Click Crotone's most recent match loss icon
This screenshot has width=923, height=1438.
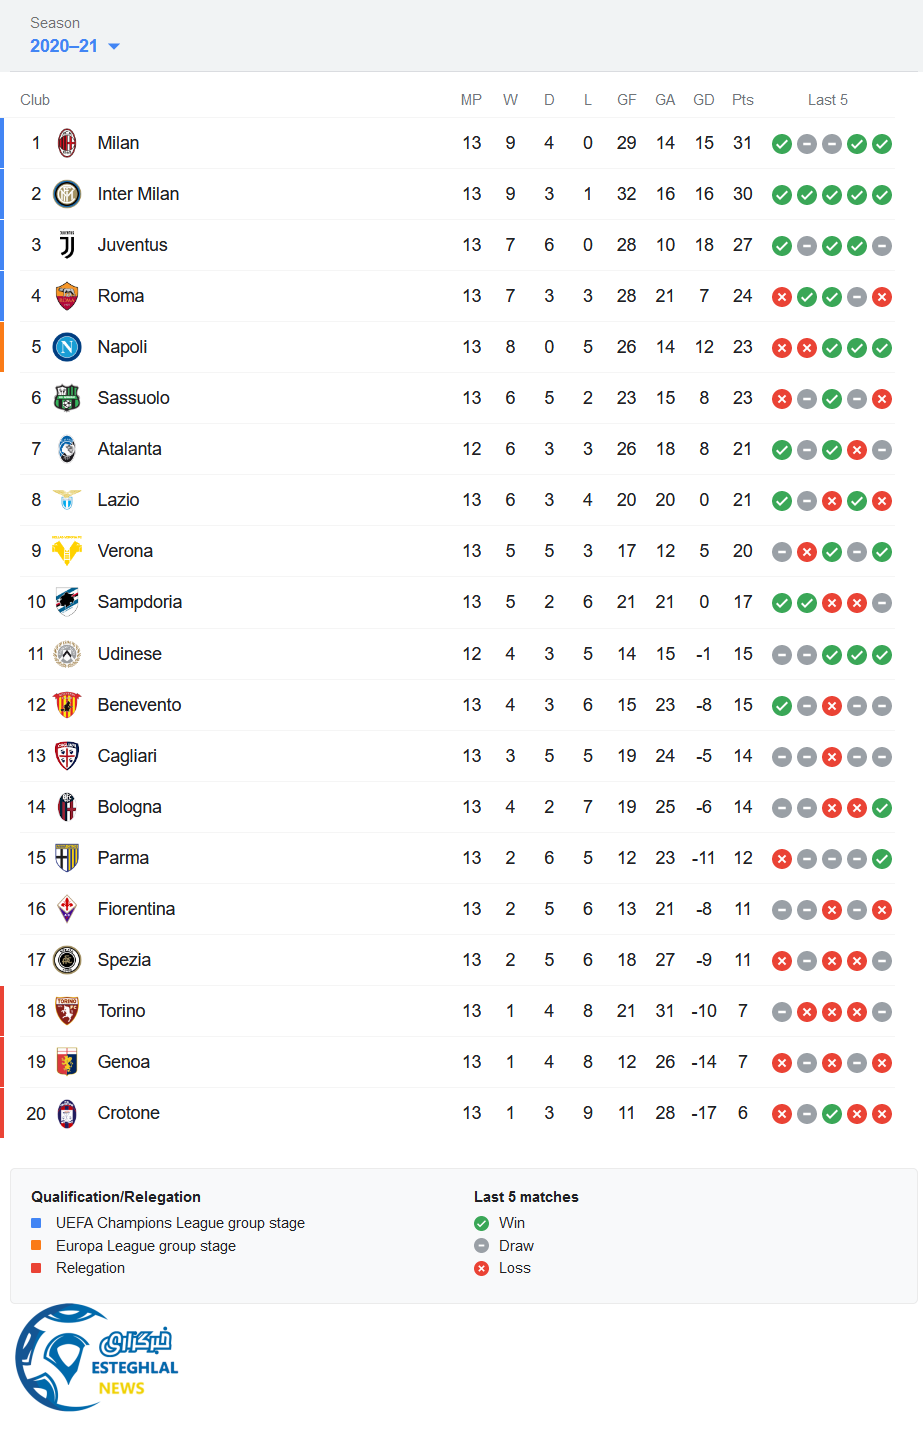coord(882,1114)
